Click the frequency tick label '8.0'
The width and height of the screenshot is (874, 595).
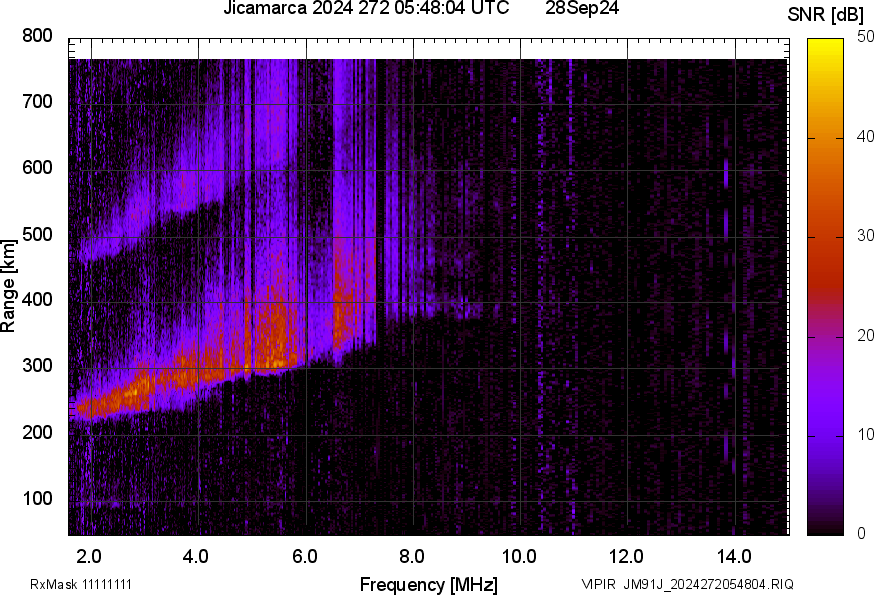click(x=411, y=557)
